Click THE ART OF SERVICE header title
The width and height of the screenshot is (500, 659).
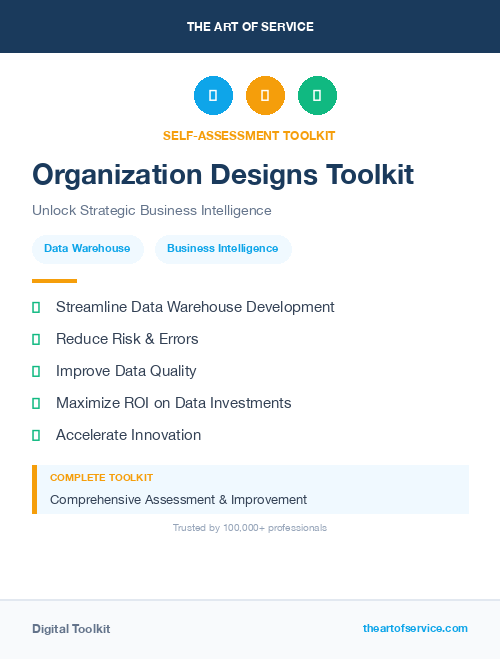250,27
